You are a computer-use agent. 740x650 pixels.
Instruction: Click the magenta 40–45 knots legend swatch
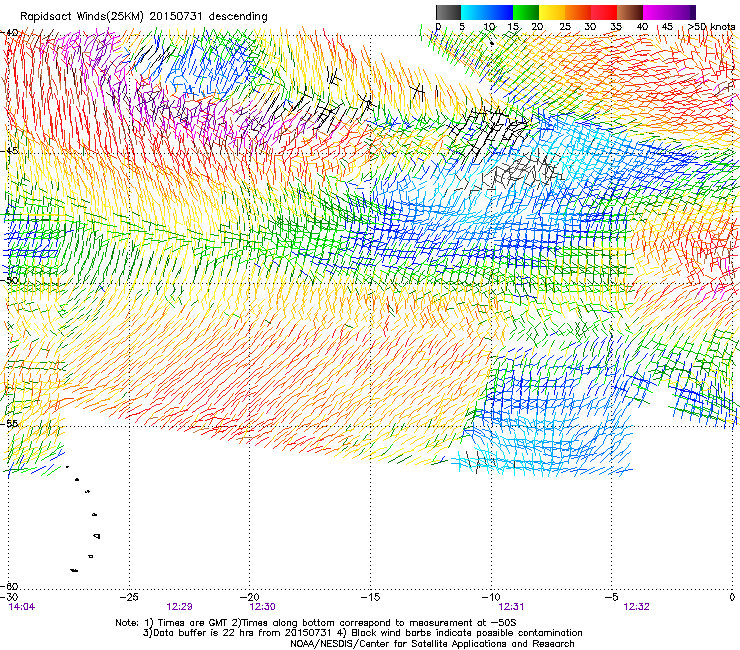tap(656, 12)
